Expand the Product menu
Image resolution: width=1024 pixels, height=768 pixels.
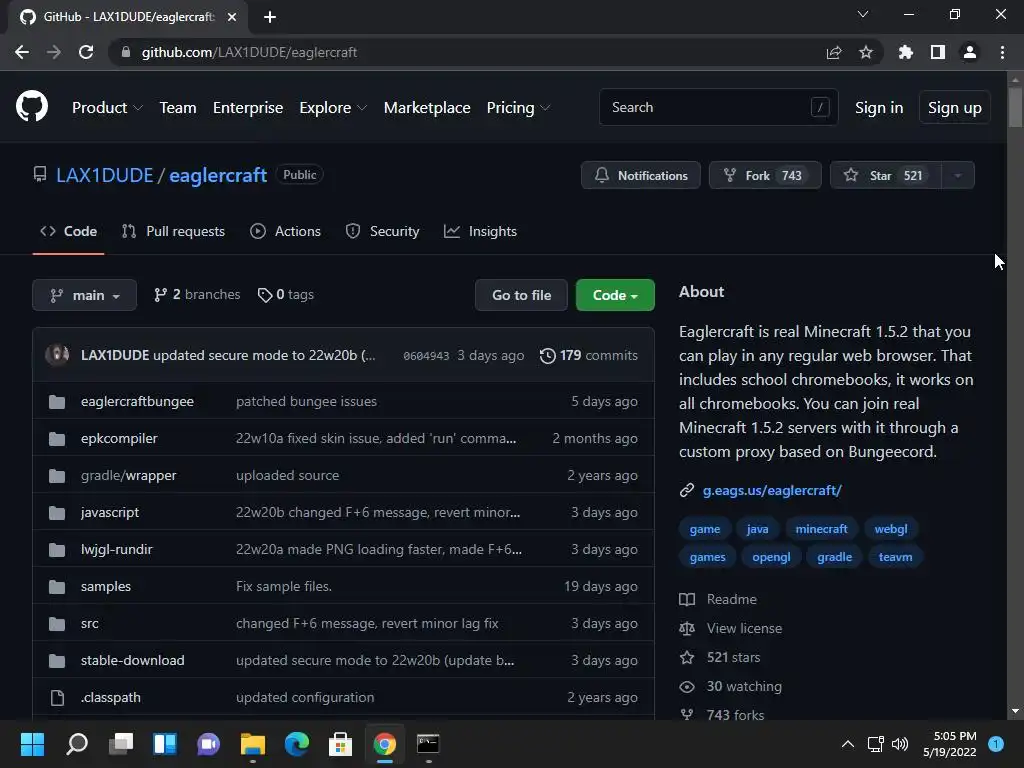point(107,108)
